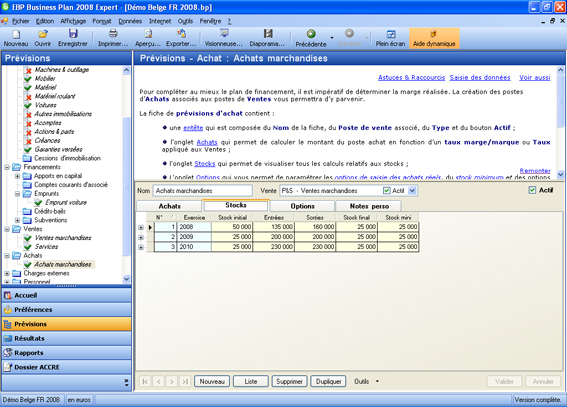Viewport: 567px width, 407px height.
Task: Click the Remonter link
Action: pyautogui.click(x=535, y=171)
